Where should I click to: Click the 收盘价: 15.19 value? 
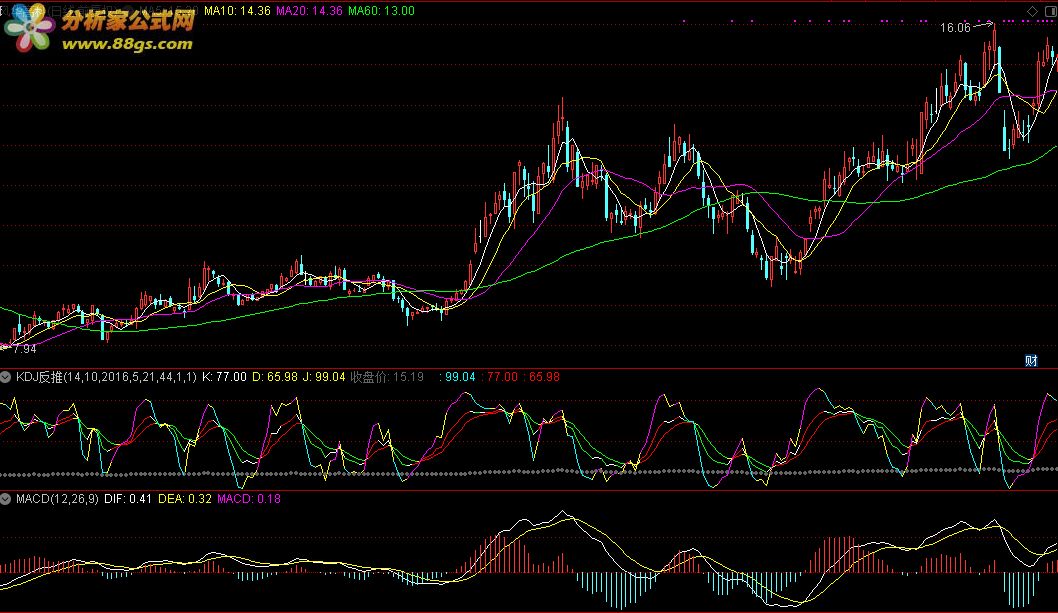pos(387,377)
